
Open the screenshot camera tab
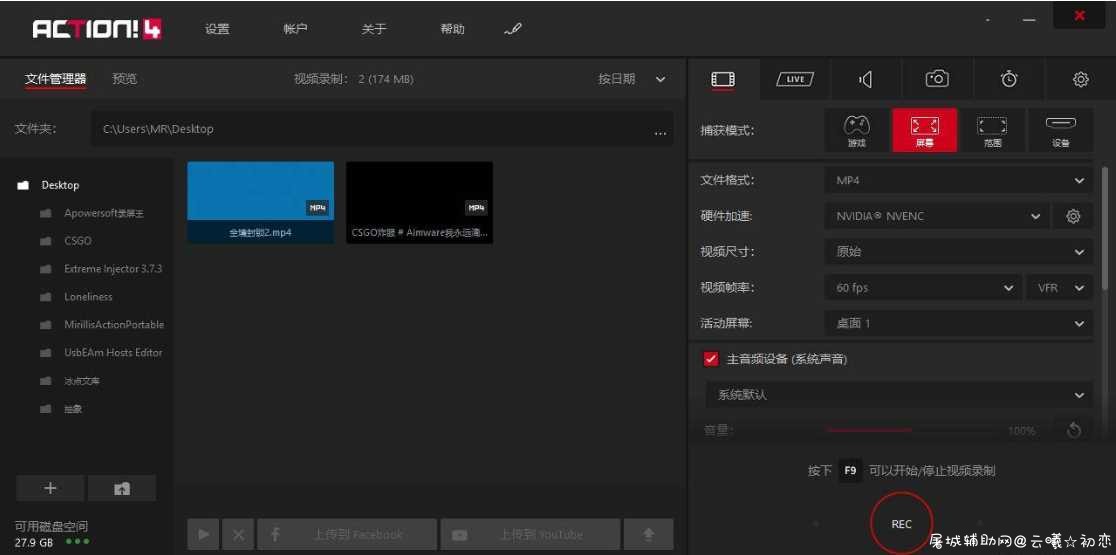pyautogui.click(x=937, y=79)
